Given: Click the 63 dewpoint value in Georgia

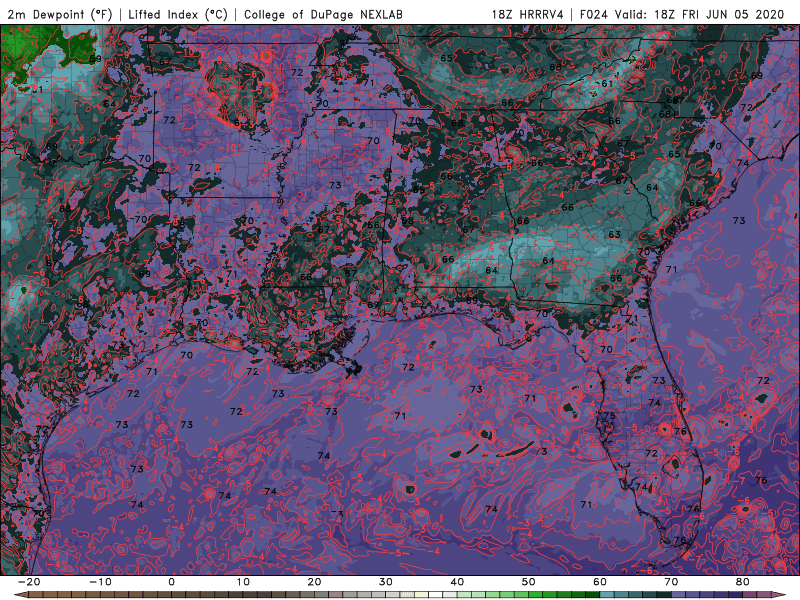Looking at the screenshot, I should point(614,234).
